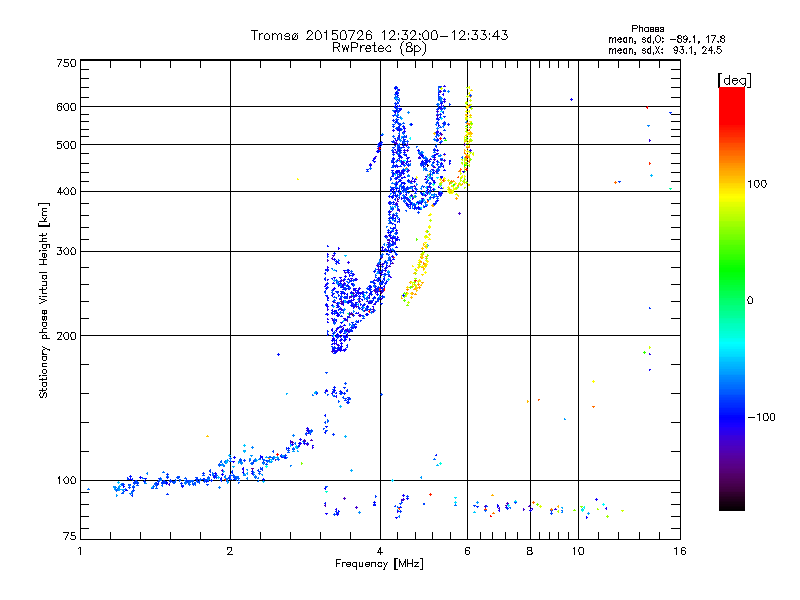Select the 'mean, sd,X: 93.1, 24.5' line
Viewport: 800px width, 600px height.
click(665, 50)
